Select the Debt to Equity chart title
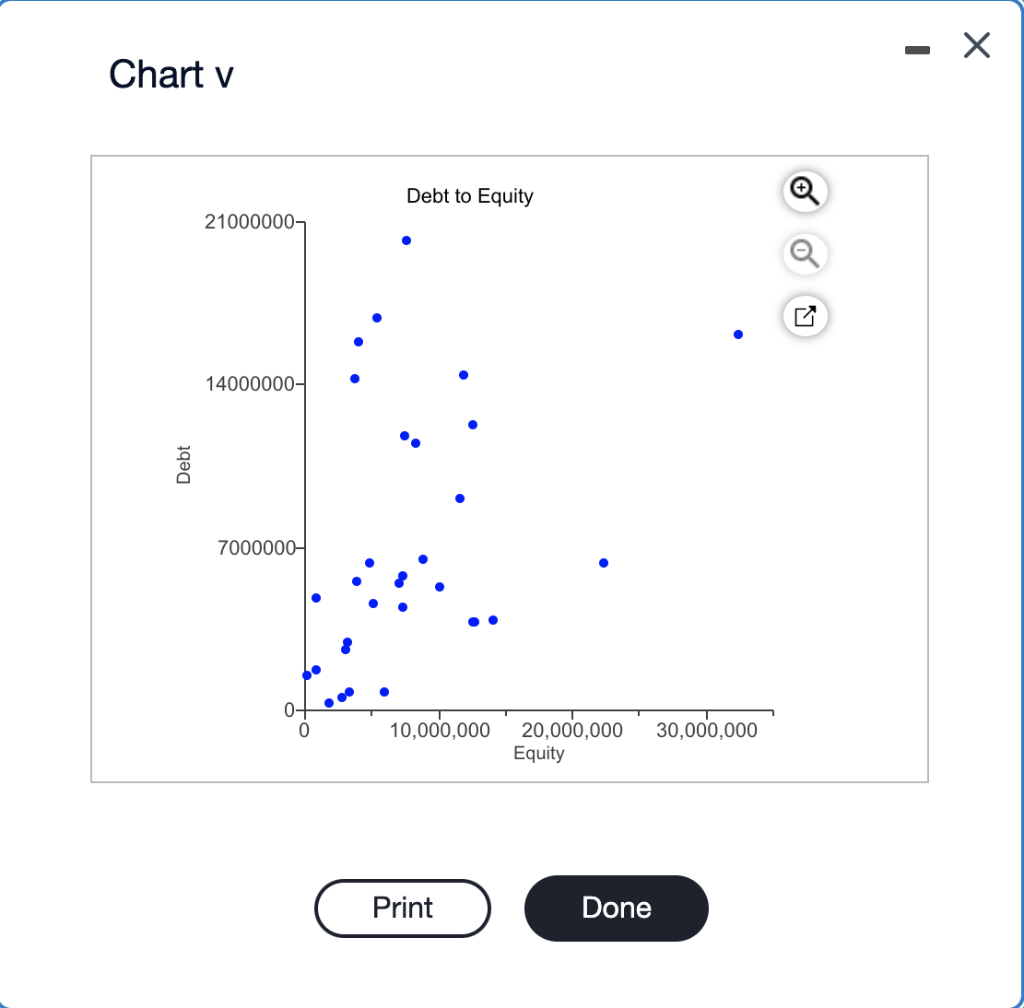 click(469, 196)
